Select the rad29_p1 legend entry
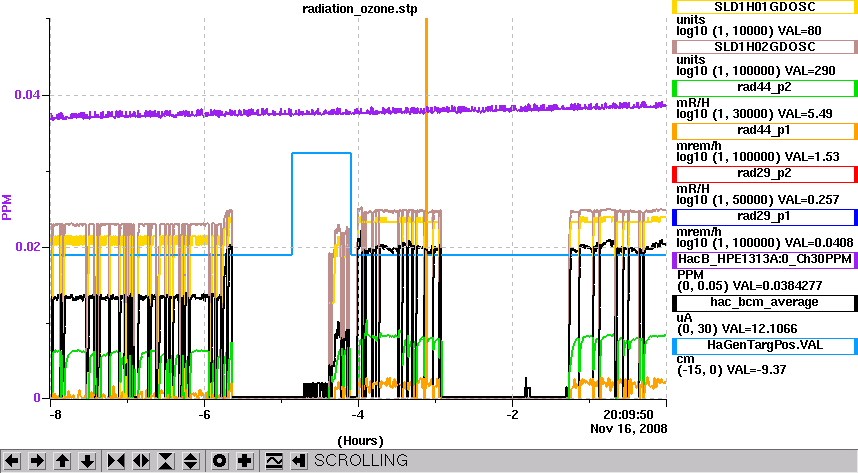The width and height of the screenshot is (858, 473). (x=764, y=217)
